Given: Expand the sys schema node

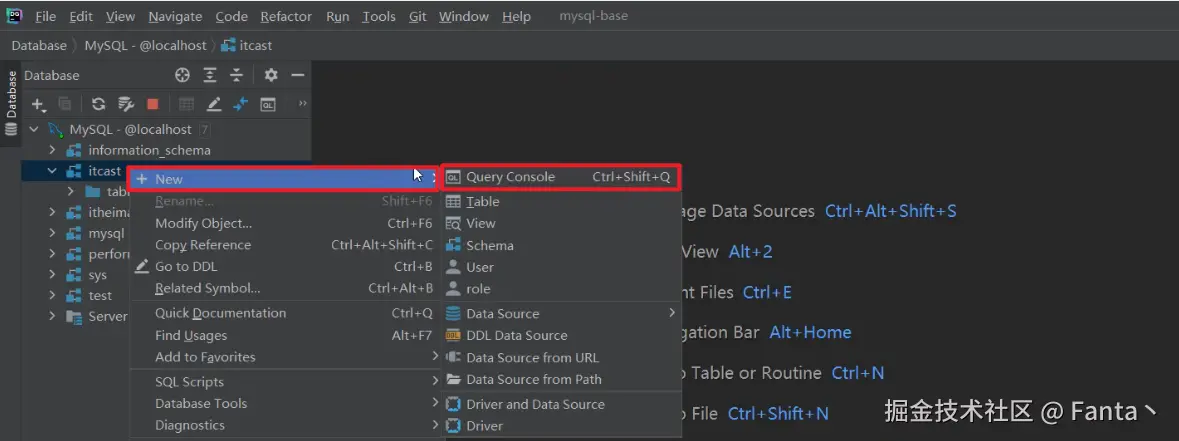Looking at the screenshot, I should pos(52,275).
